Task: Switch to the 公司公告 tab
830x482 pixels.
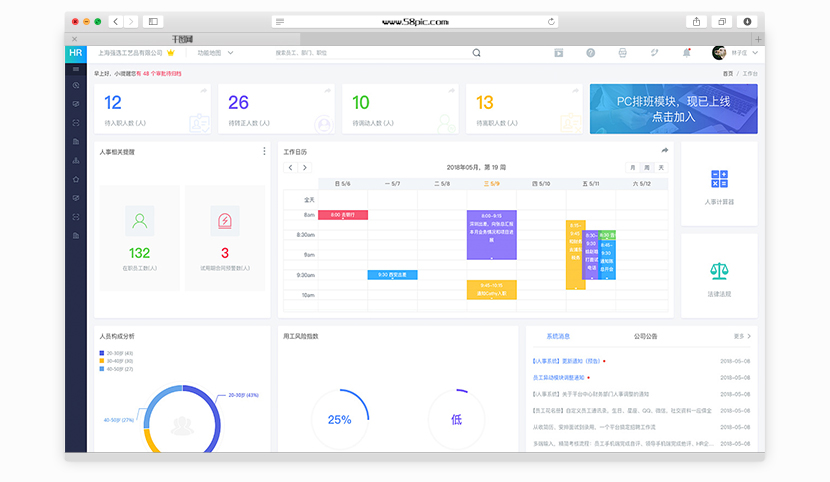Action: point(646,336)
